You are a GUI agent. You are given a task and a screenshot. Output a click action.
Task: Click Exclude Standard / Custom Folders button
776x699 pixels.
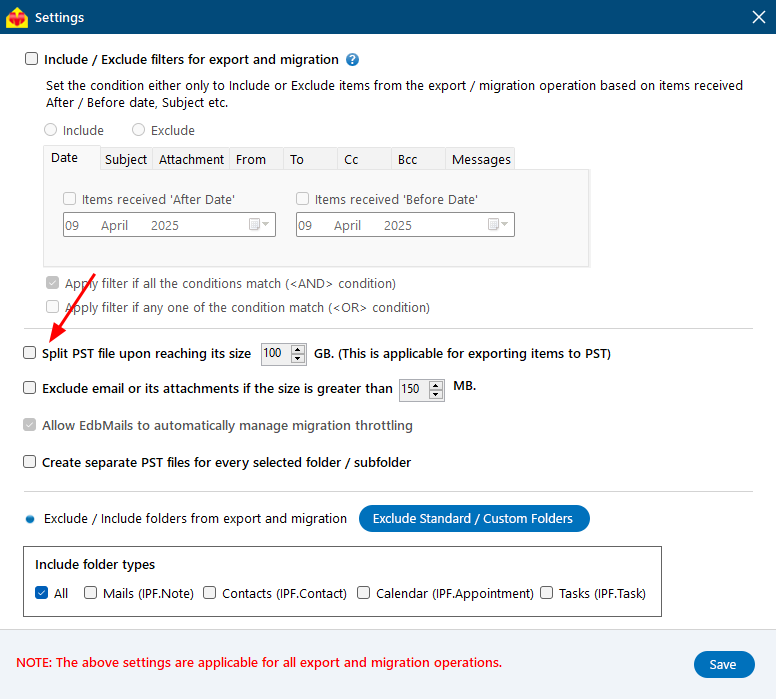474,518
